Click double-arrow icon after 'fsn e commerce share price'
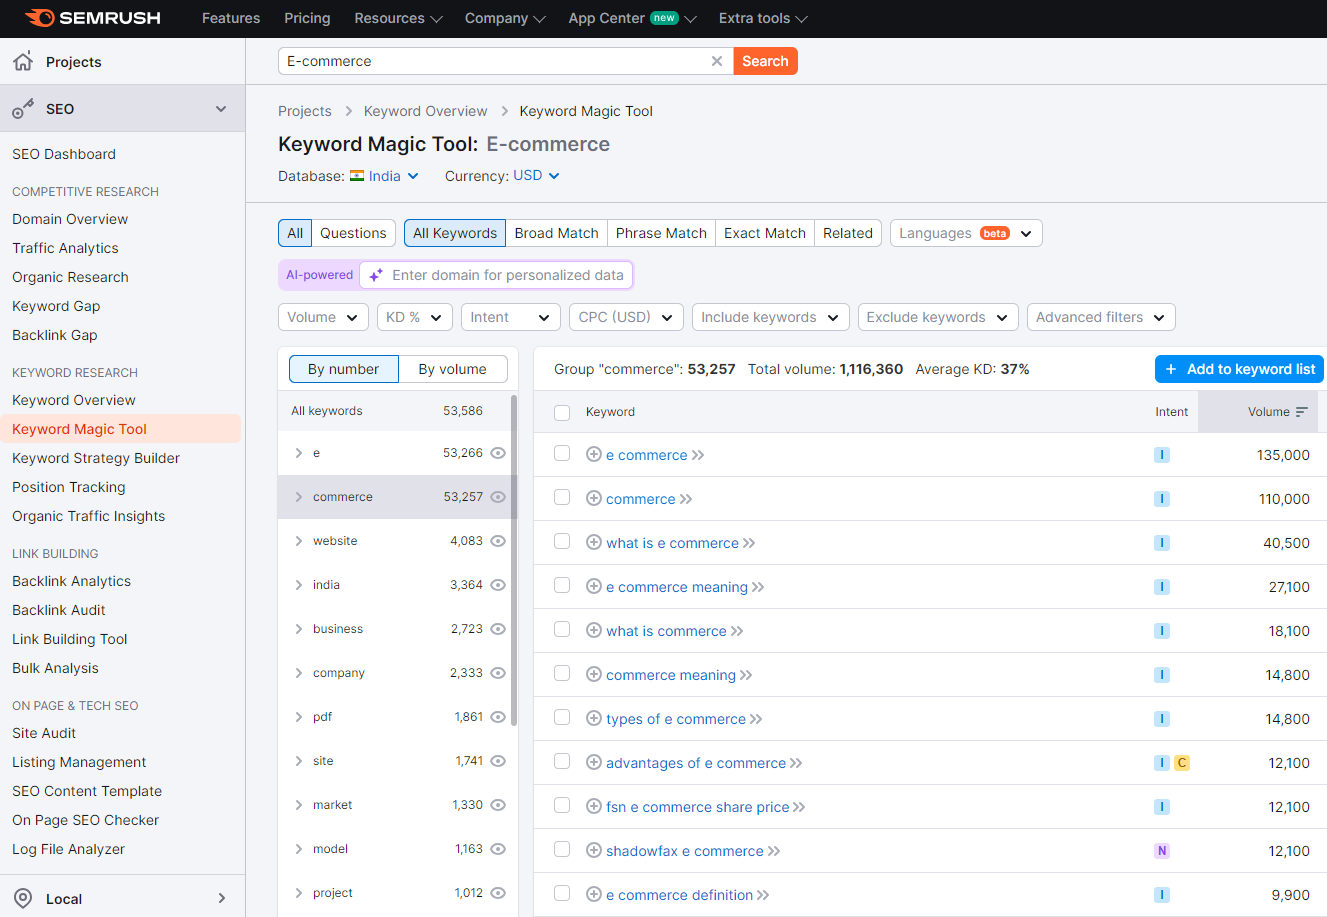 [x=799, y=807]
